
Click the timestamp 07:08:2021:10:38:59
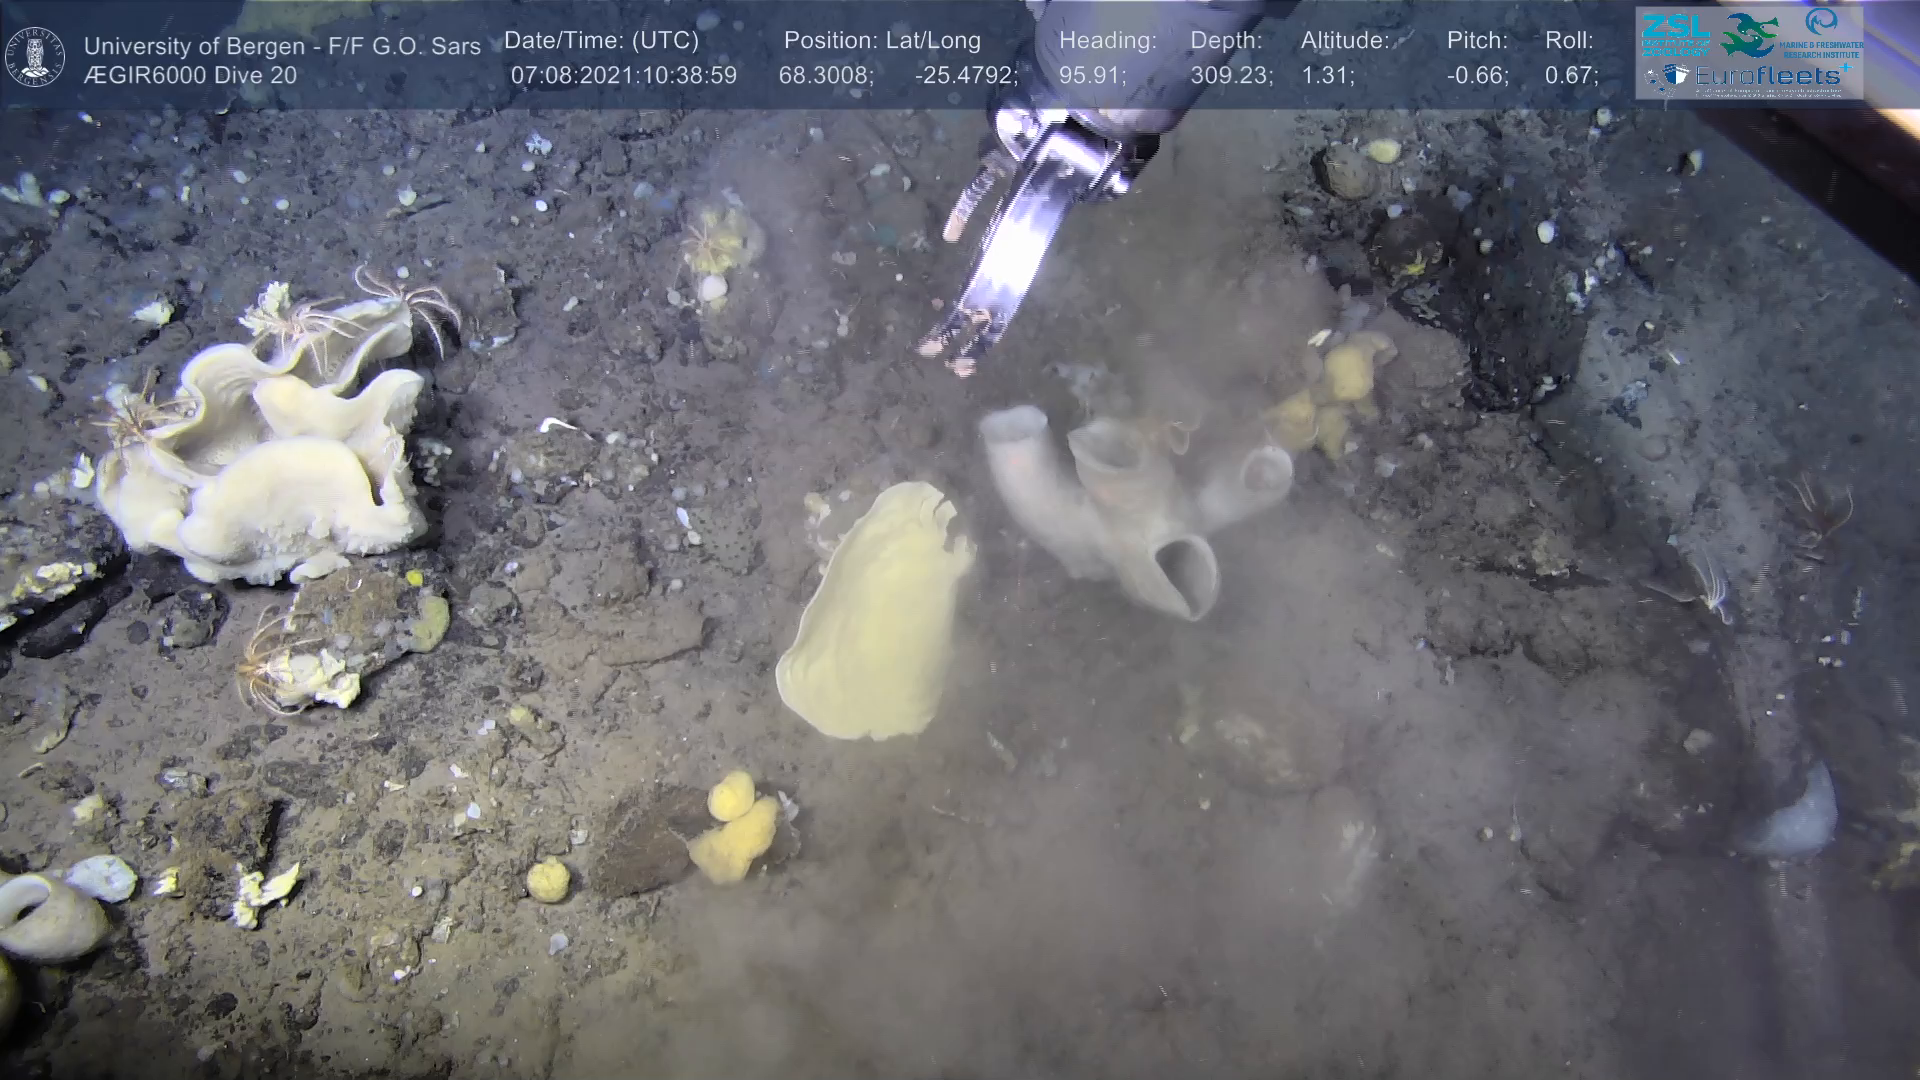coord(623,76)
